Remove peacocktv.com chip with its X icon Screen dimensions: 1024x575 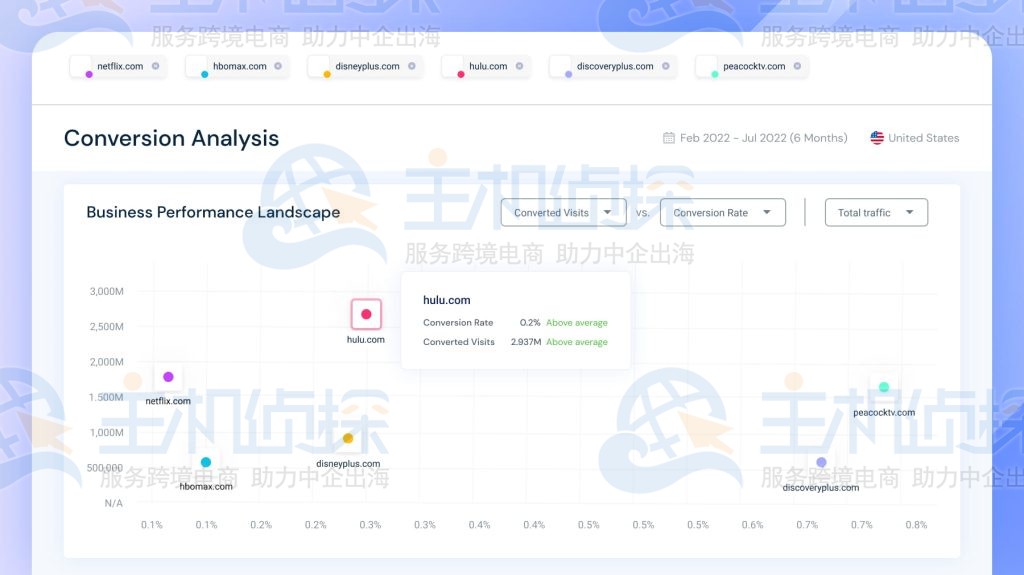[x=797, y=67]
